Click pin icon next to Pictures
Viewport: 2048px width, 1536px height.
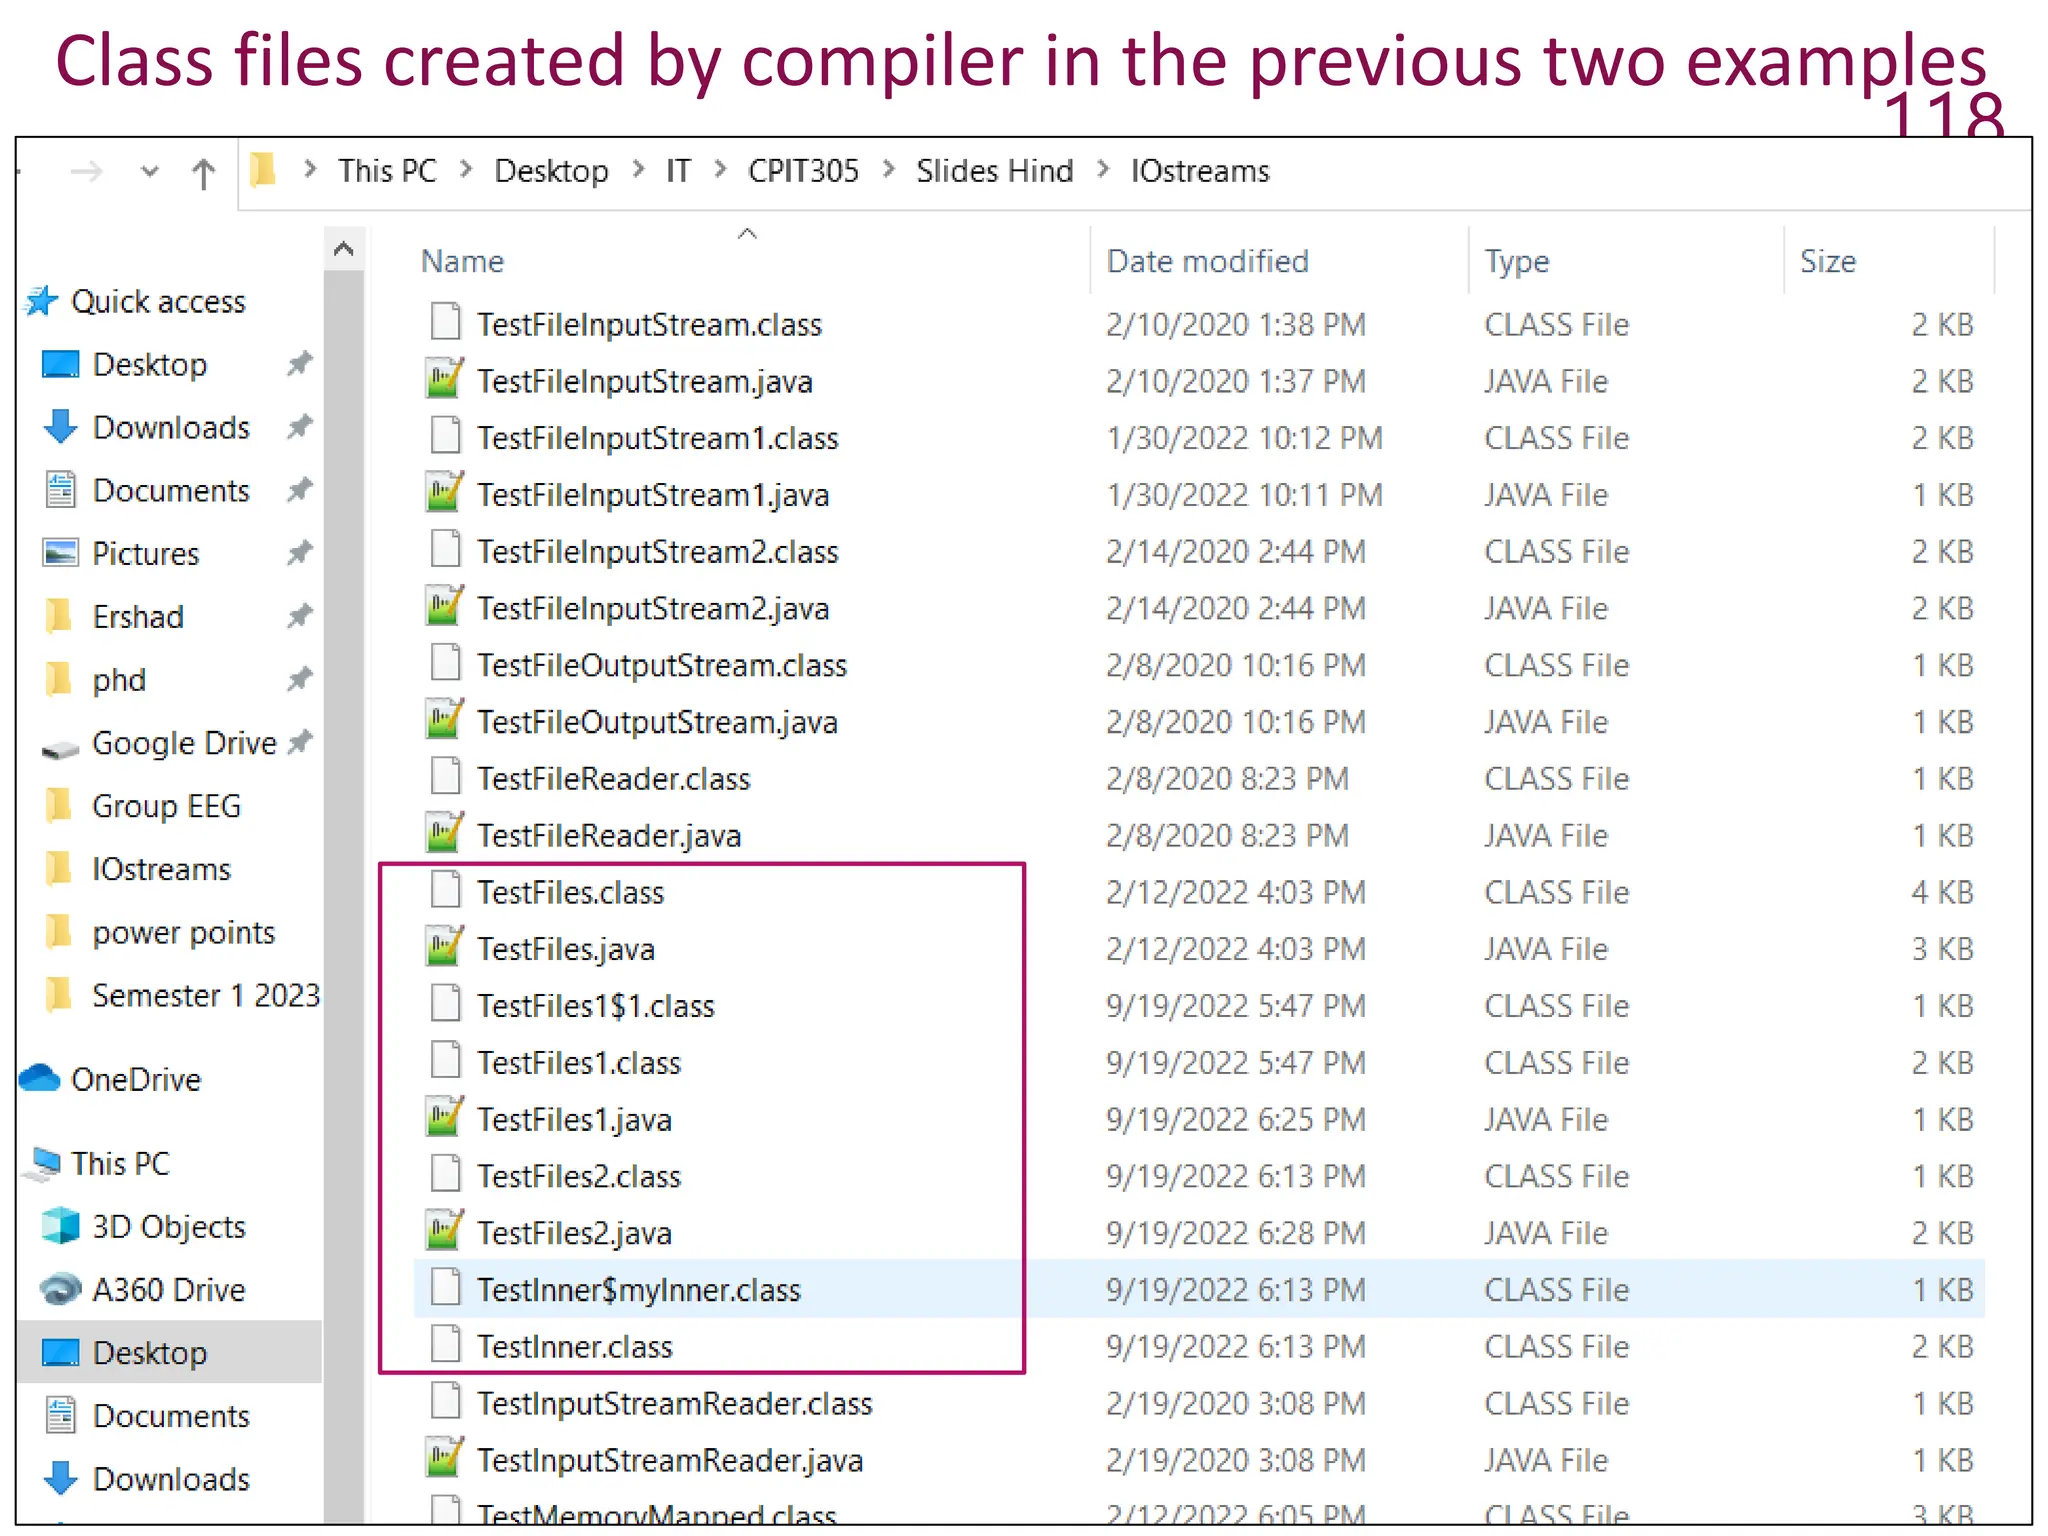click(x=299, y=553)
